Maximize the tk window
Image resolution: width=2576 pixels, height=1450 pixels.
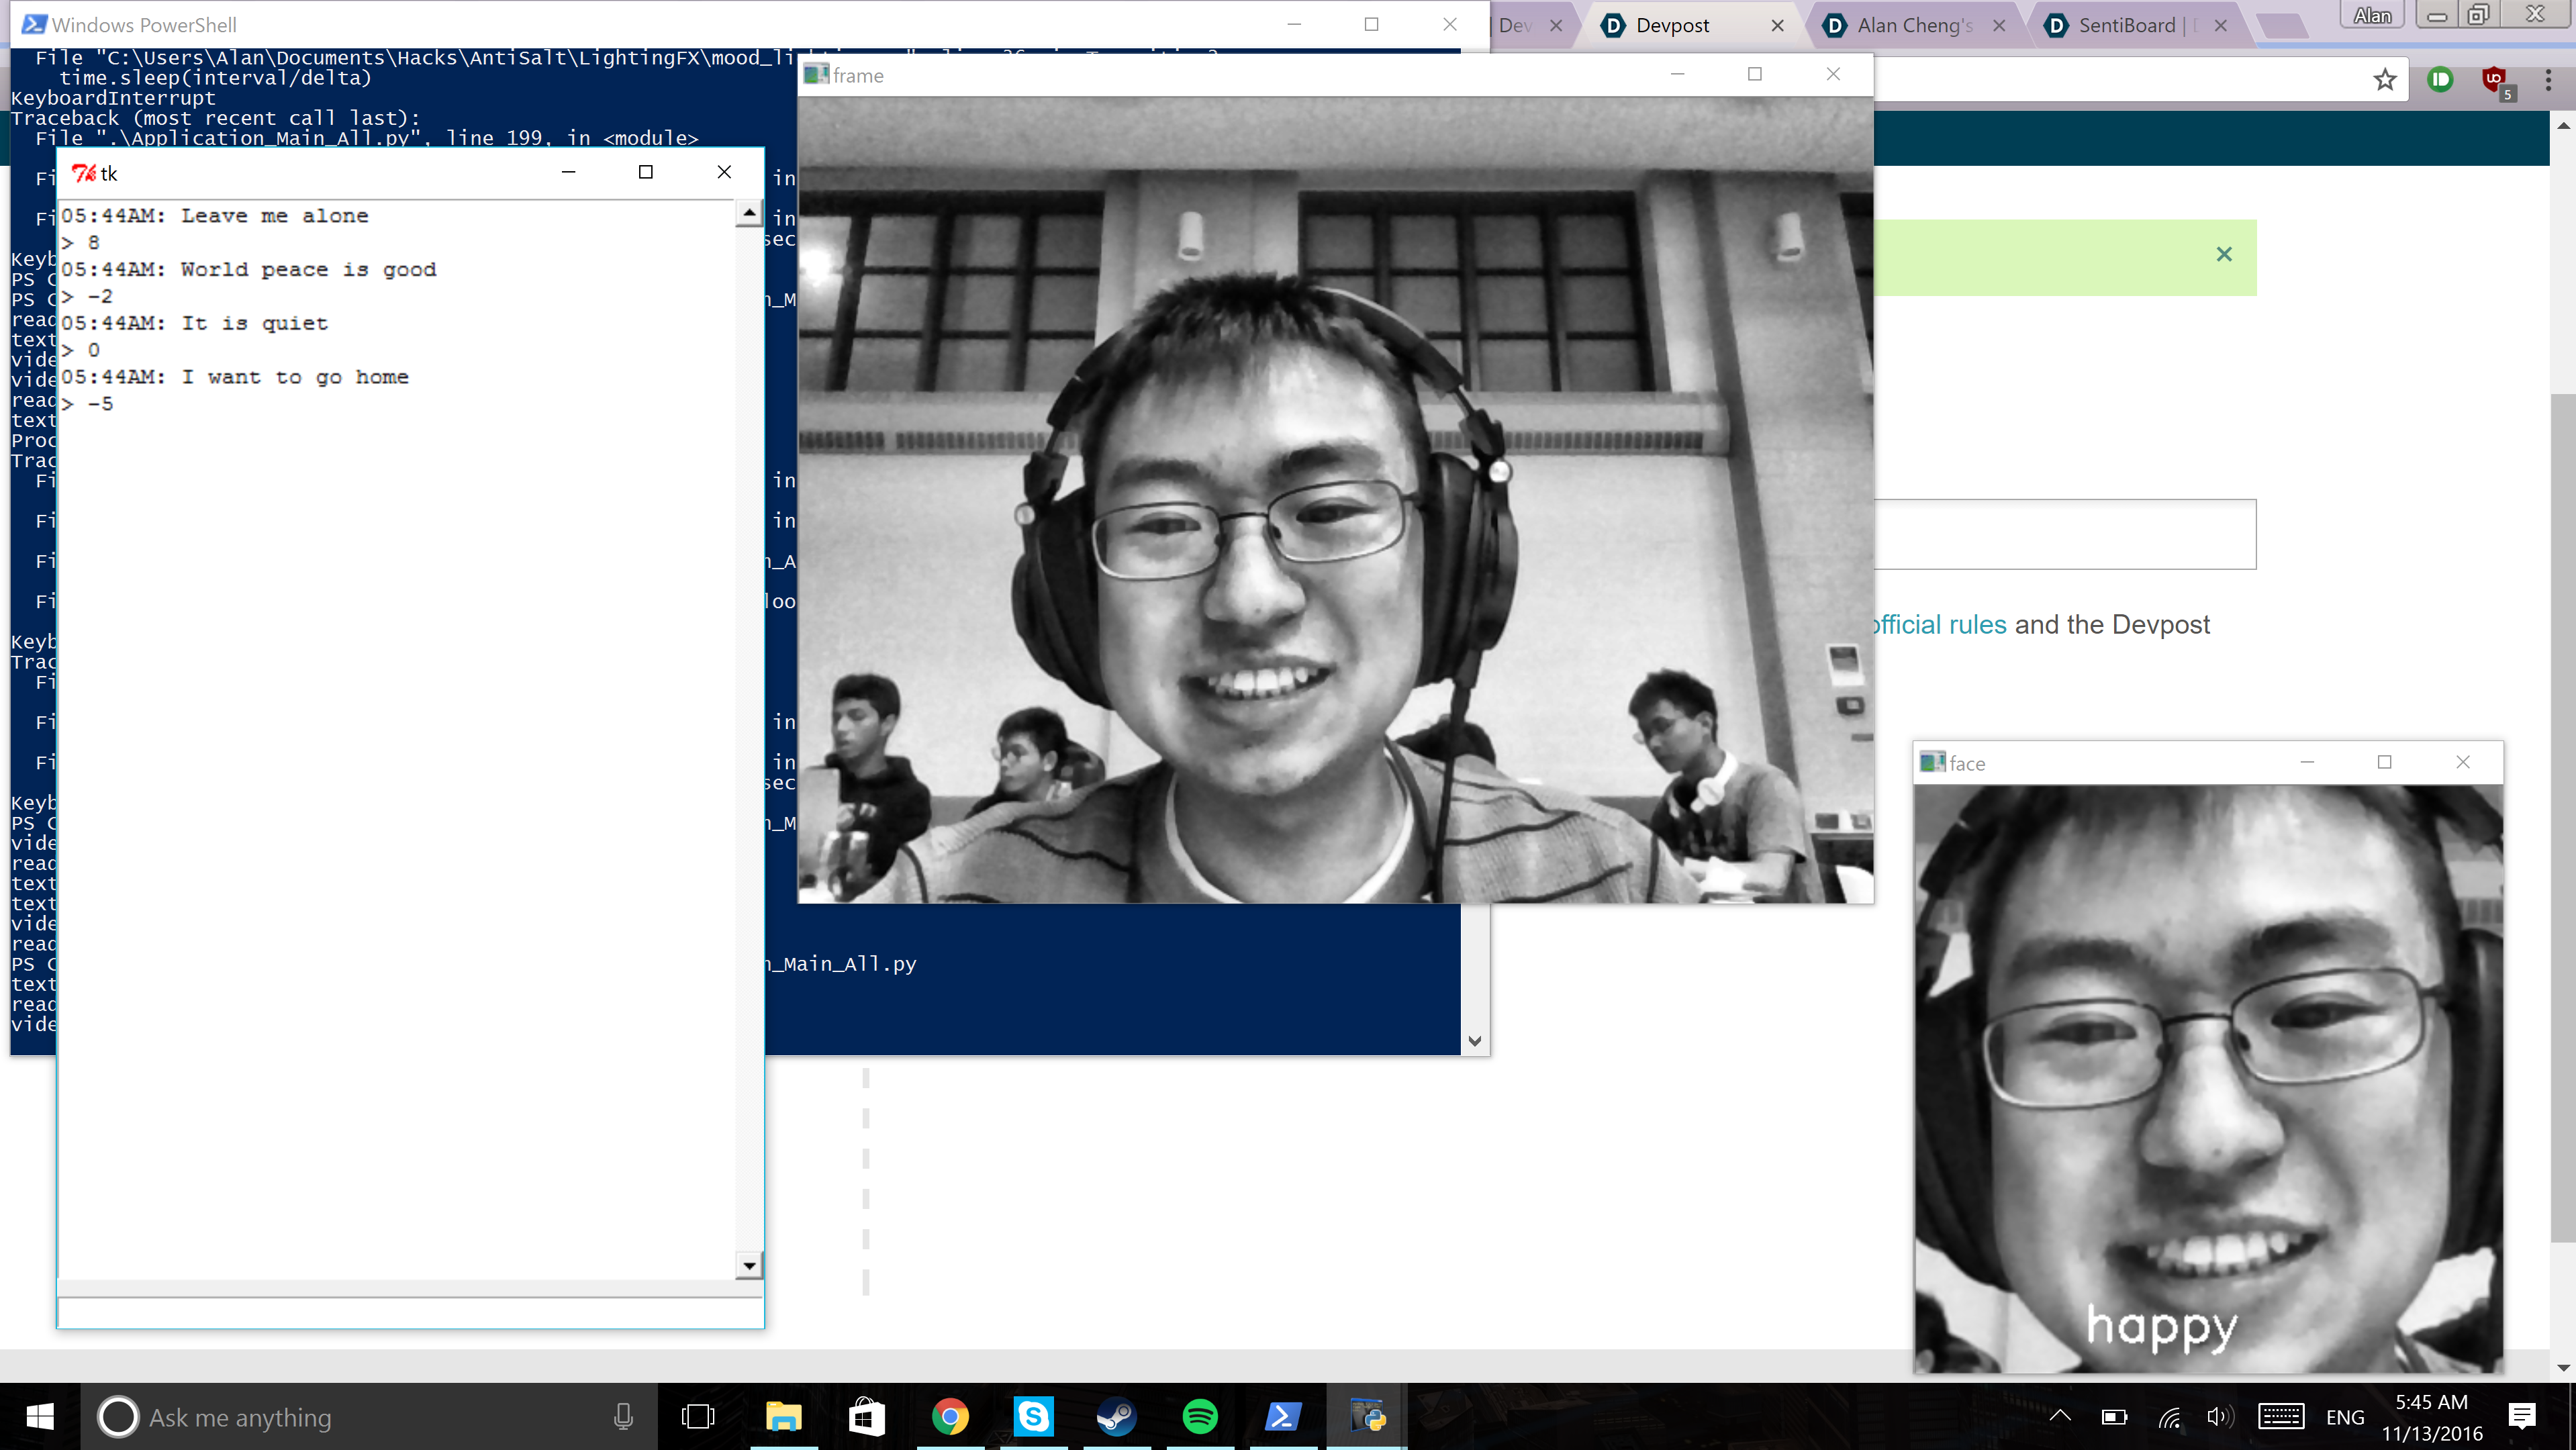646,172
